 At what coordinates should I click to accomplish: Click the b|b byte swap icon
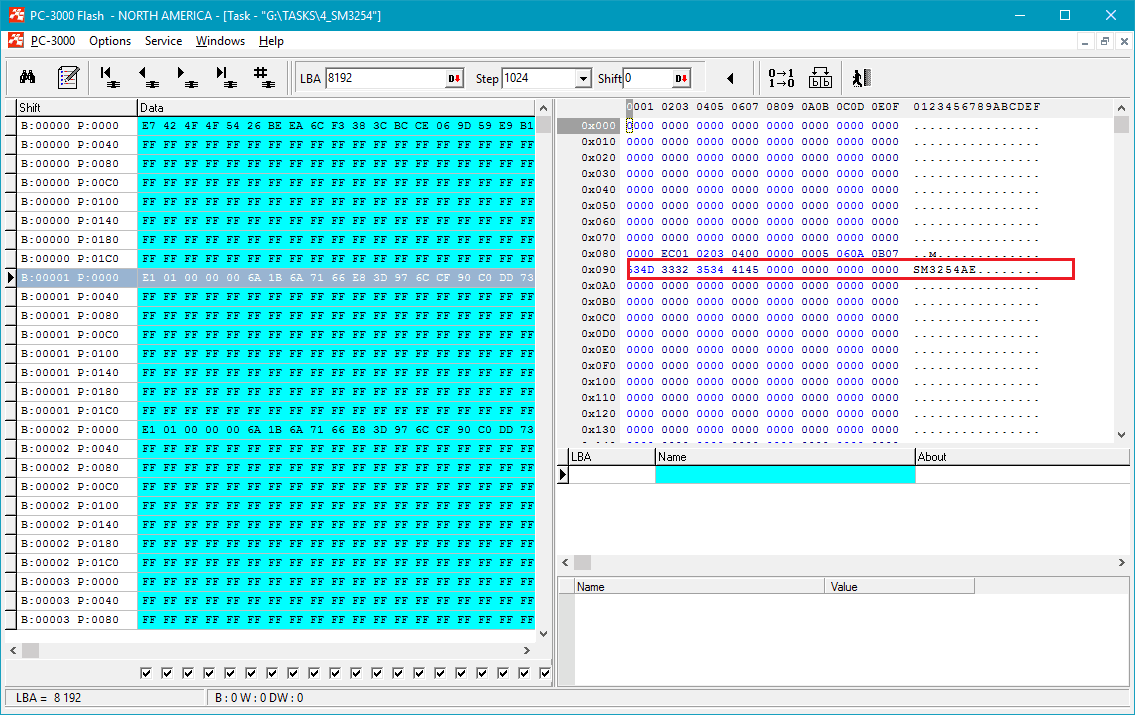820,78
